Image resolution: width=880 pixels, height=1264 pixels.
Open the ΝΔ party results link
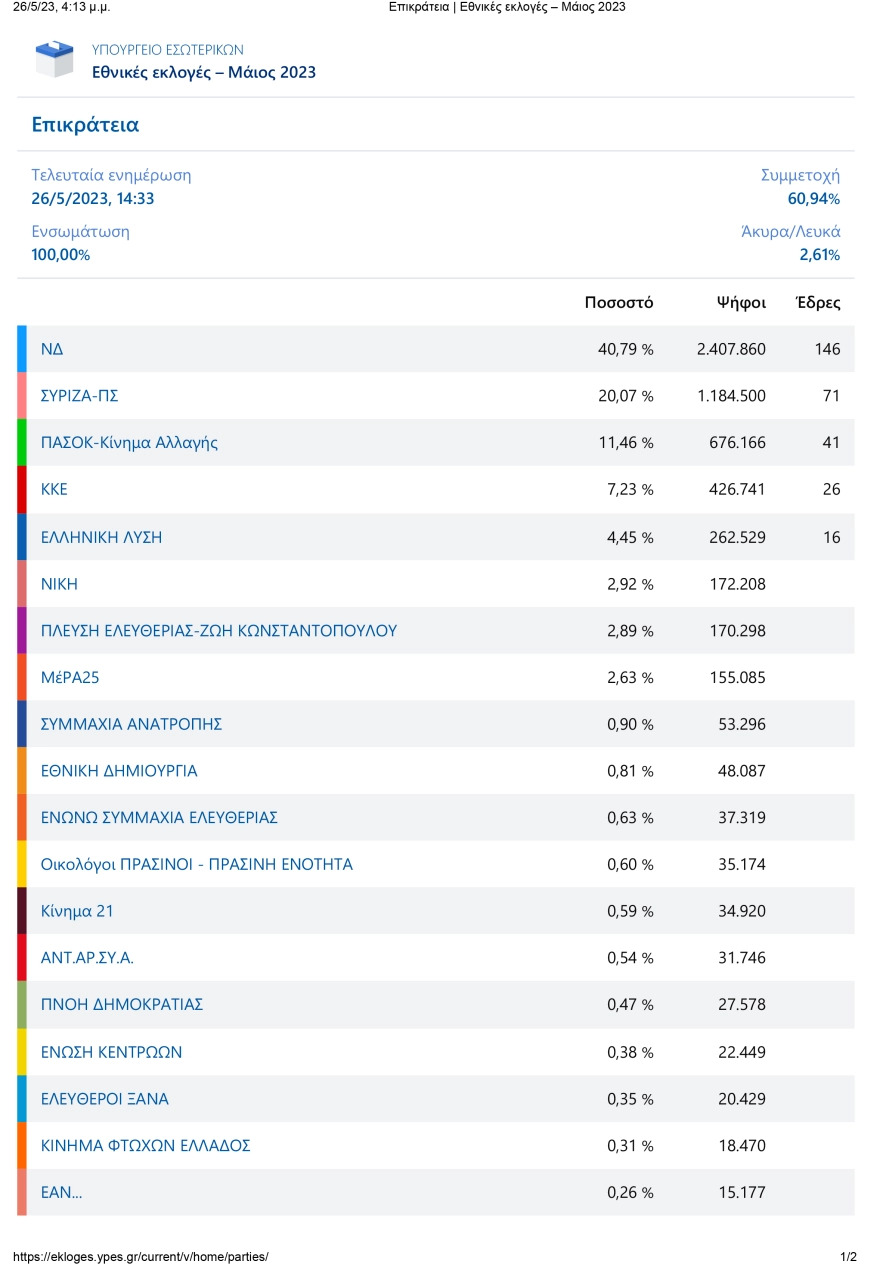52,349
